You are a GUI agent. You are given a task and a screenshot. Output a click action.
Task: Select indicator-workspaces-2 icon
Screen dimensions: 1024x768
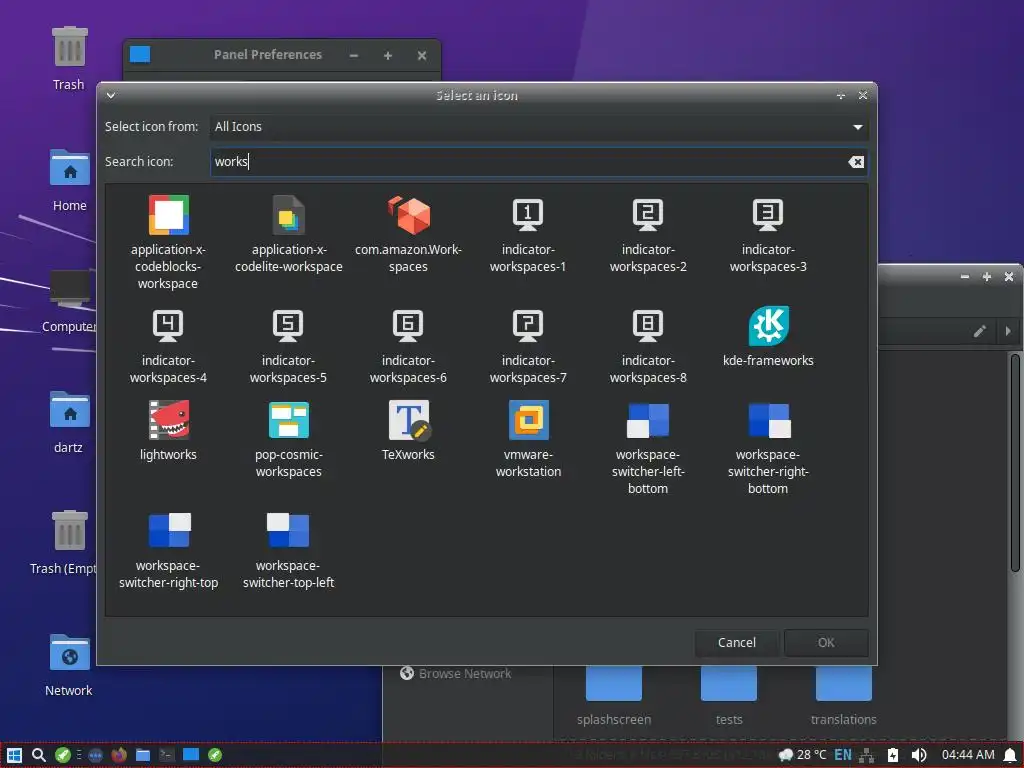point(648,215)
